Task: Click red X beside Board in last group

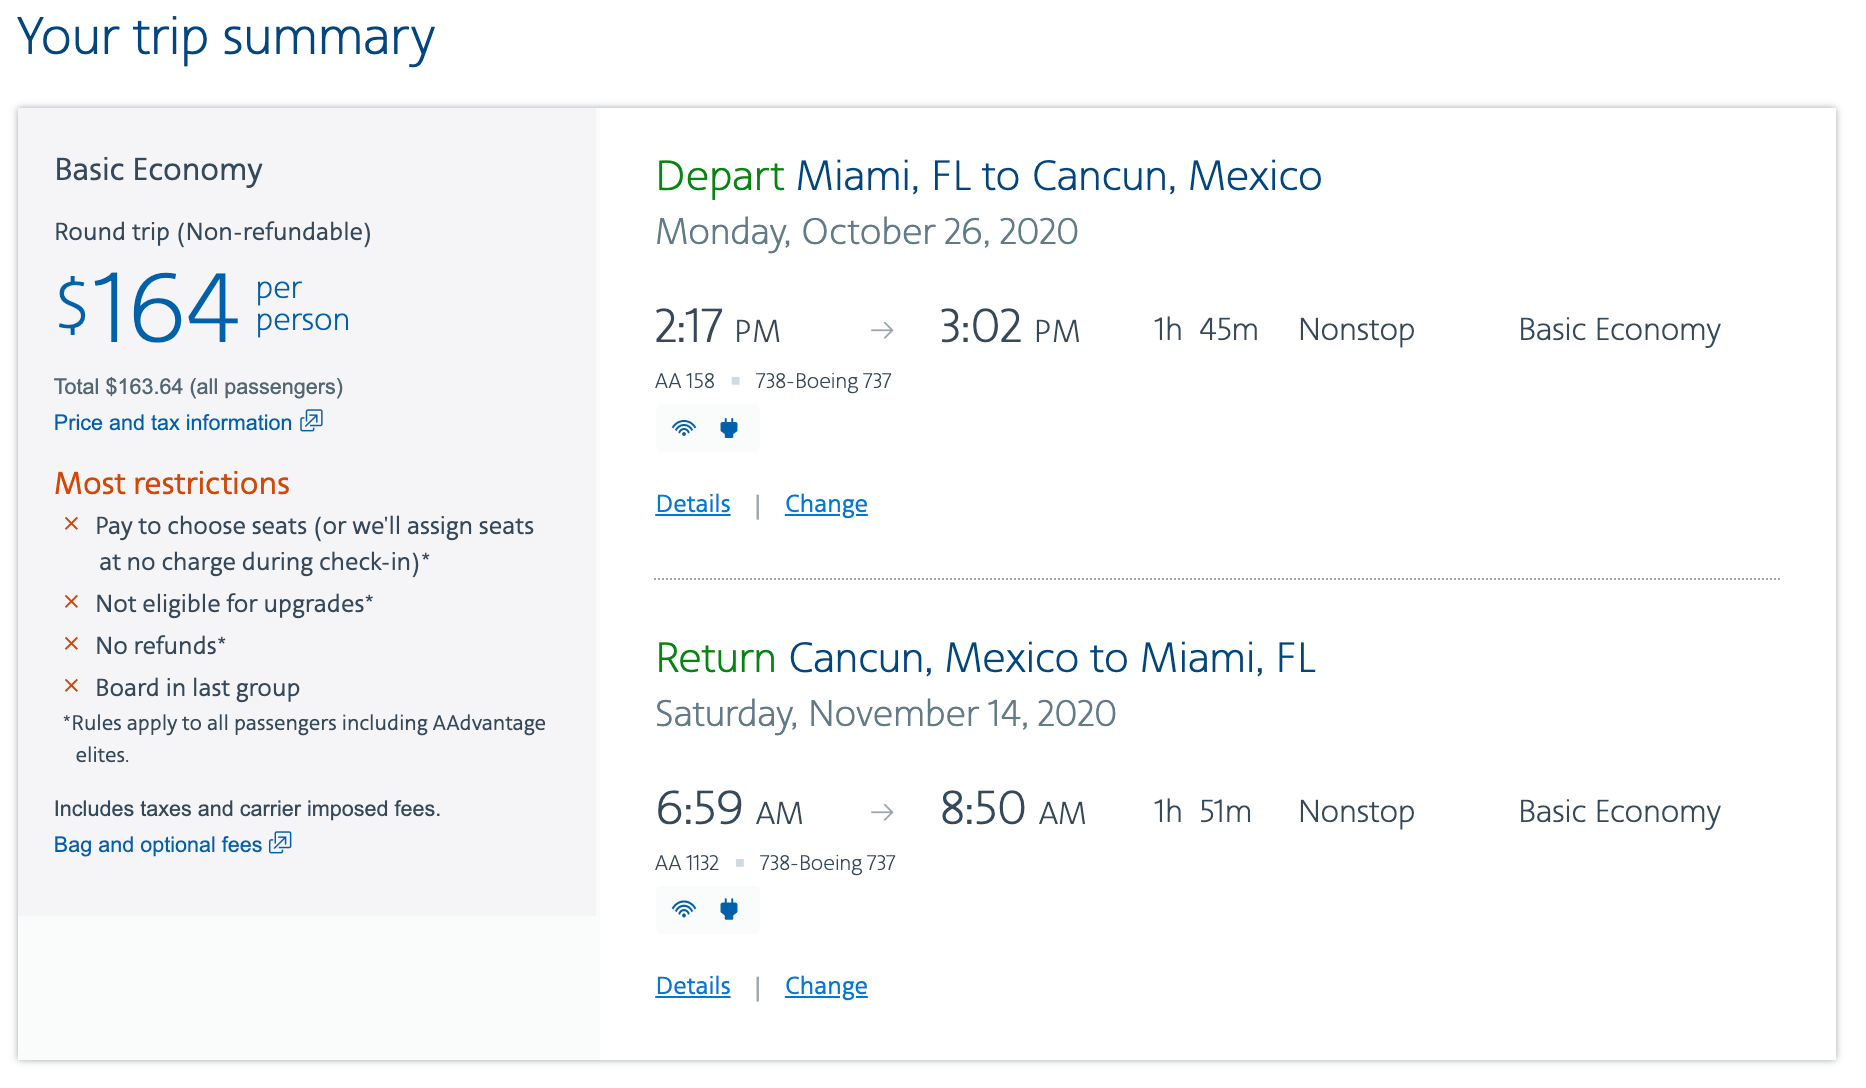Action: click(x=72, y=686)
